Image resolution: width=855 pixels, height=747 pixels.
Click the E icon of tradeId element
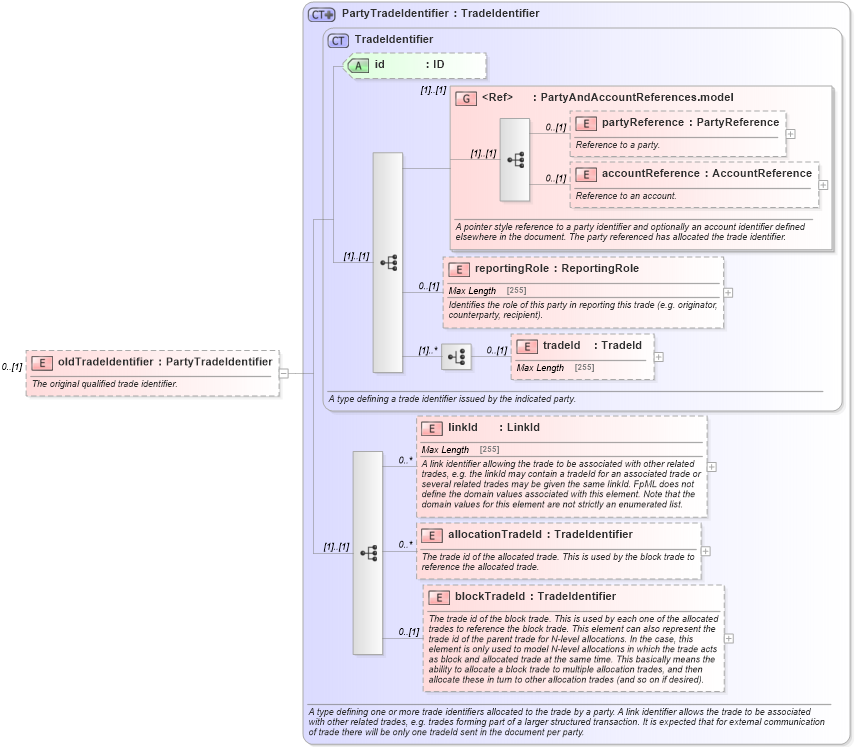[527, 346]
